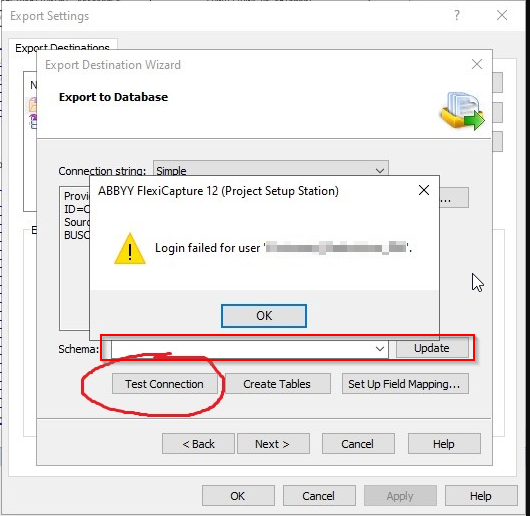The image size is (530, 516).
Task: Open Set Up Field Mapping dialog
Action: [405, 384]
